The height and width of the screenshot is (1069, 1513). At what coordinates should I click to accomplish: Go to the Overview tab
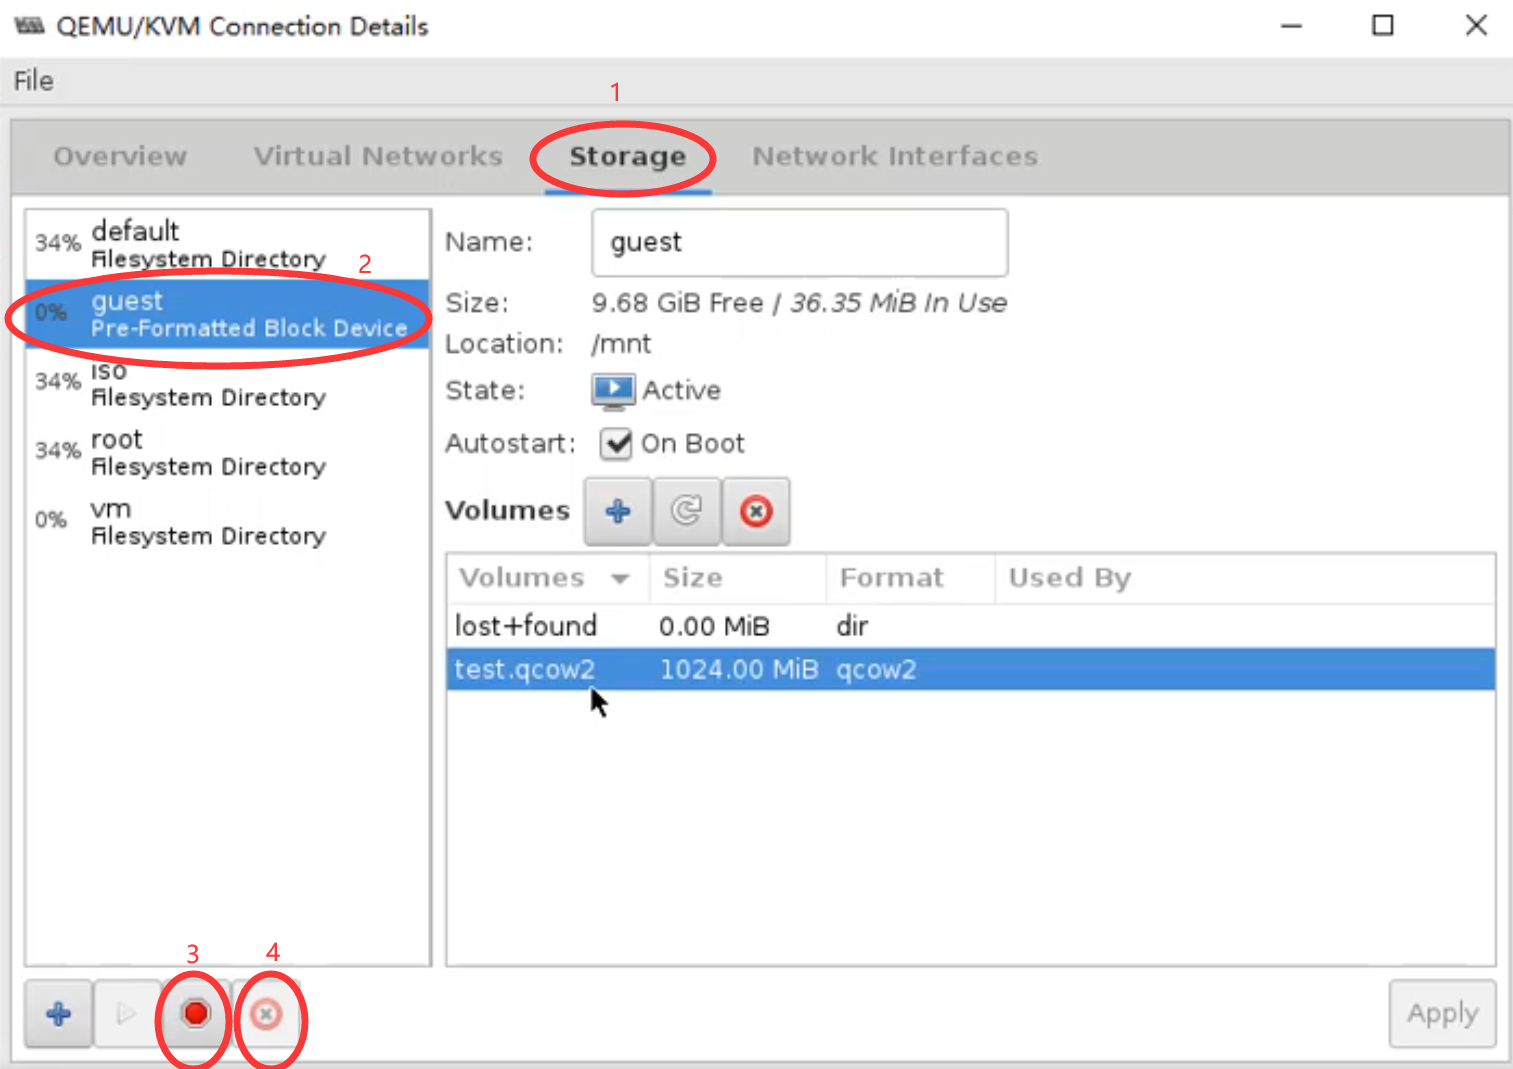click(120, 156)
